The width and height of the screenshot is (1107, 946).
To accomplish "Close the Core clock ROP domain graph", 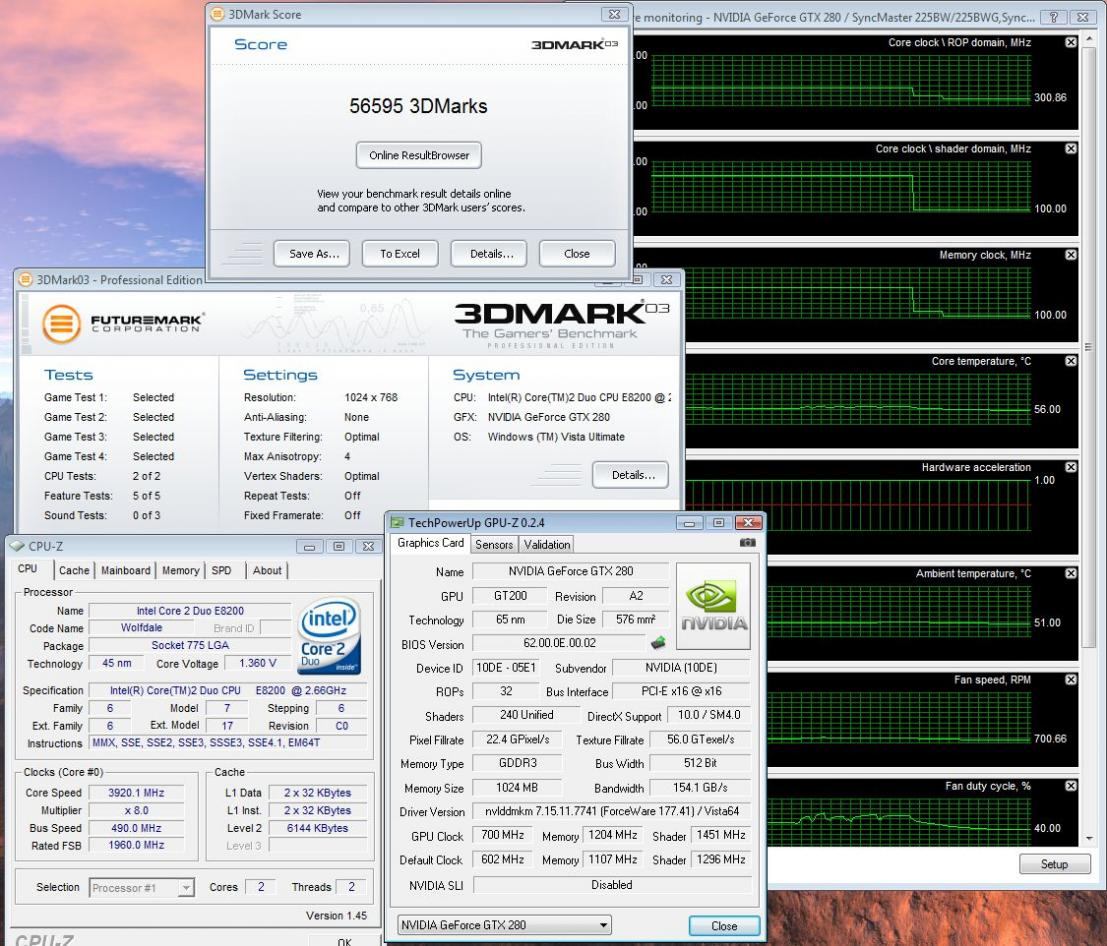I will tap(1070, 42).
